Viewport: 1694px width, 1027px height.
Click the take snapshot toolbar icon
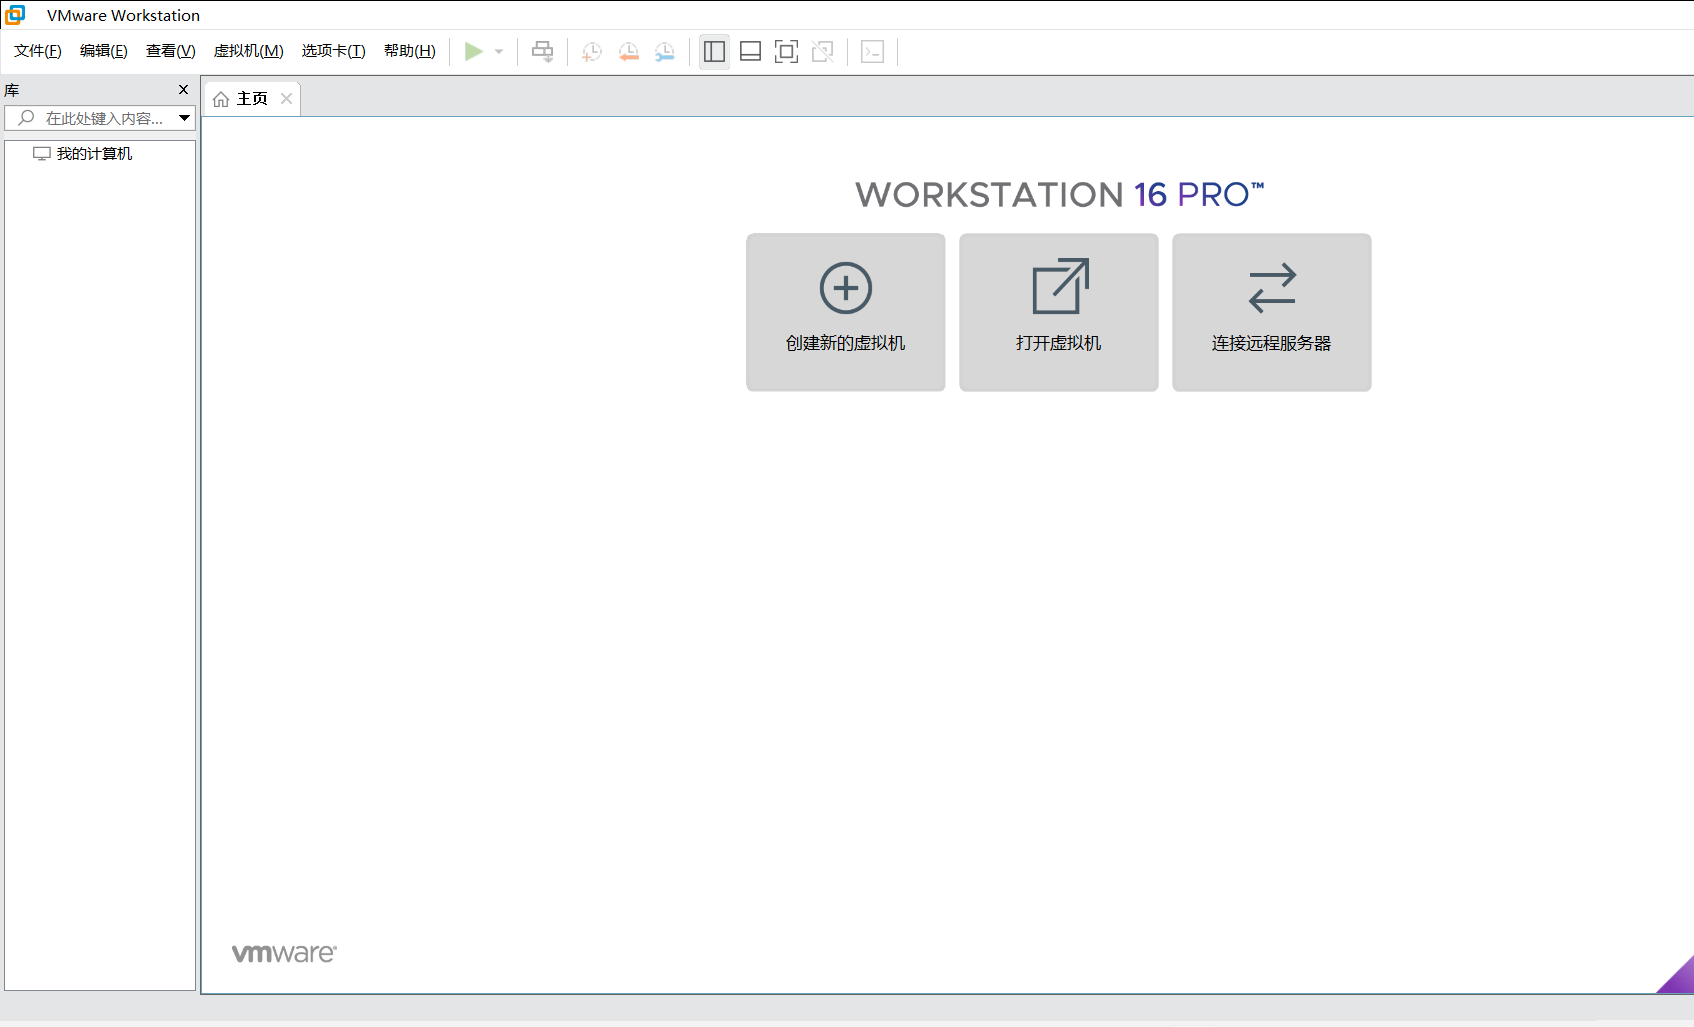click(x=592, y=52)
